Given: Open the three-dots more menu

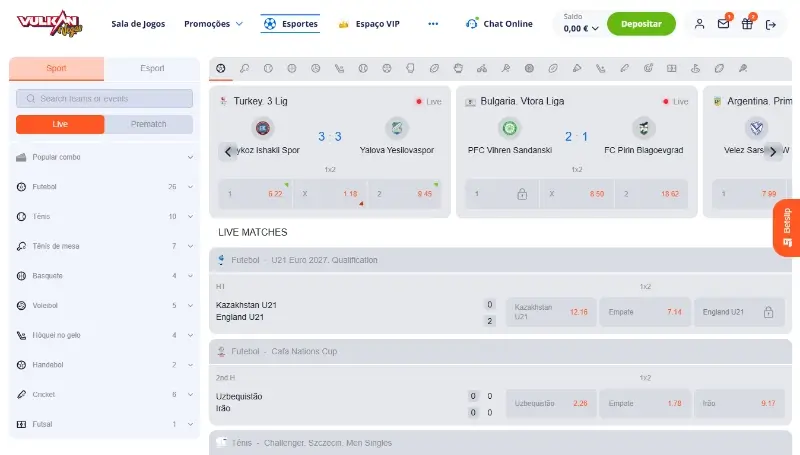Looking at the screenshot, I should tap(433, 23).
